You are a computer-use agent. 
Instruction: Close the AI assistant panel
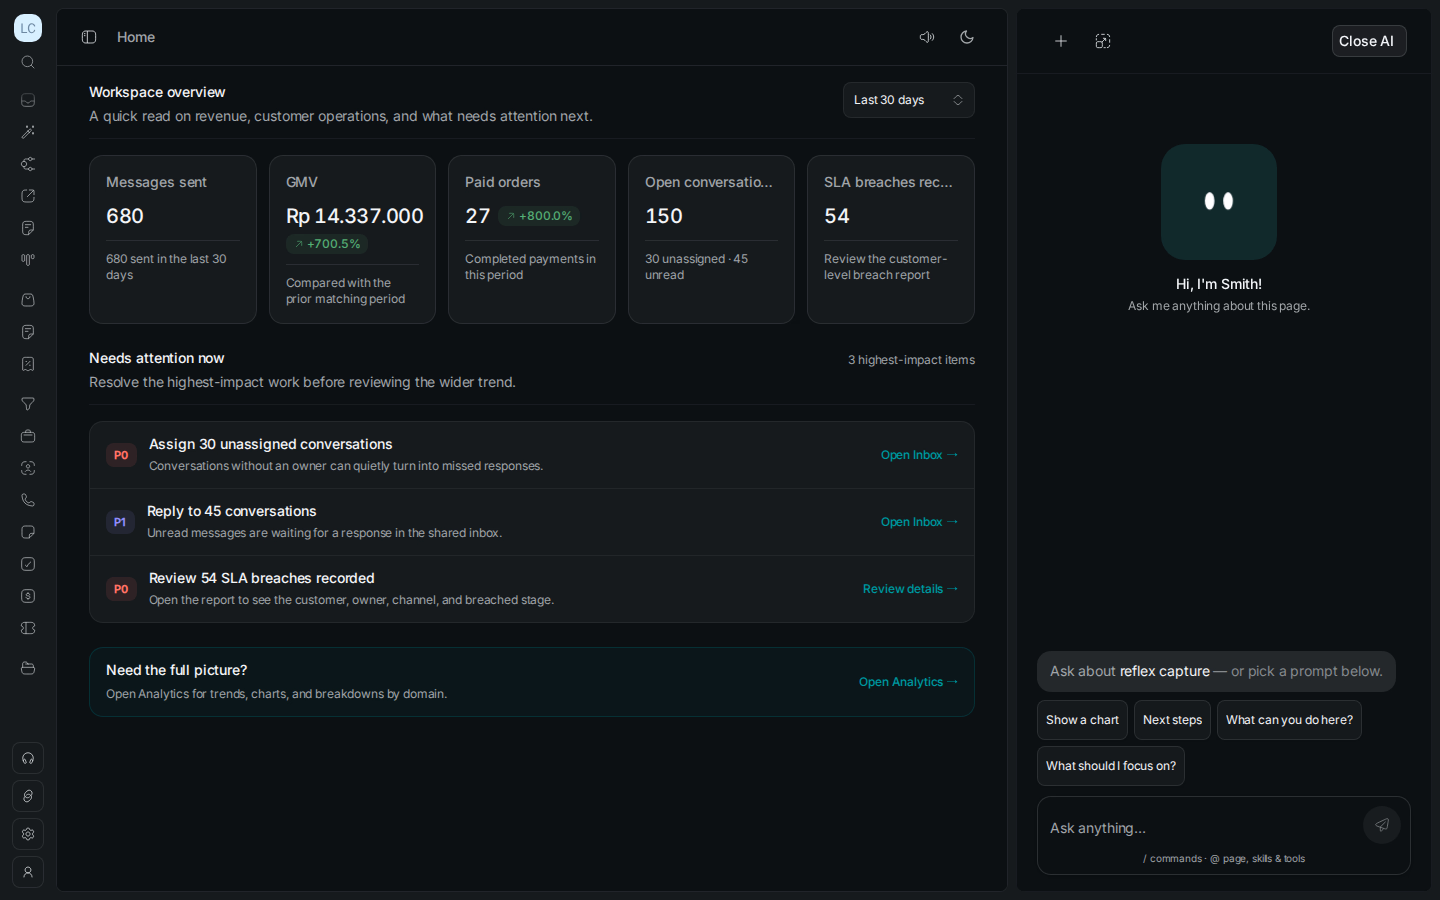1369,41
